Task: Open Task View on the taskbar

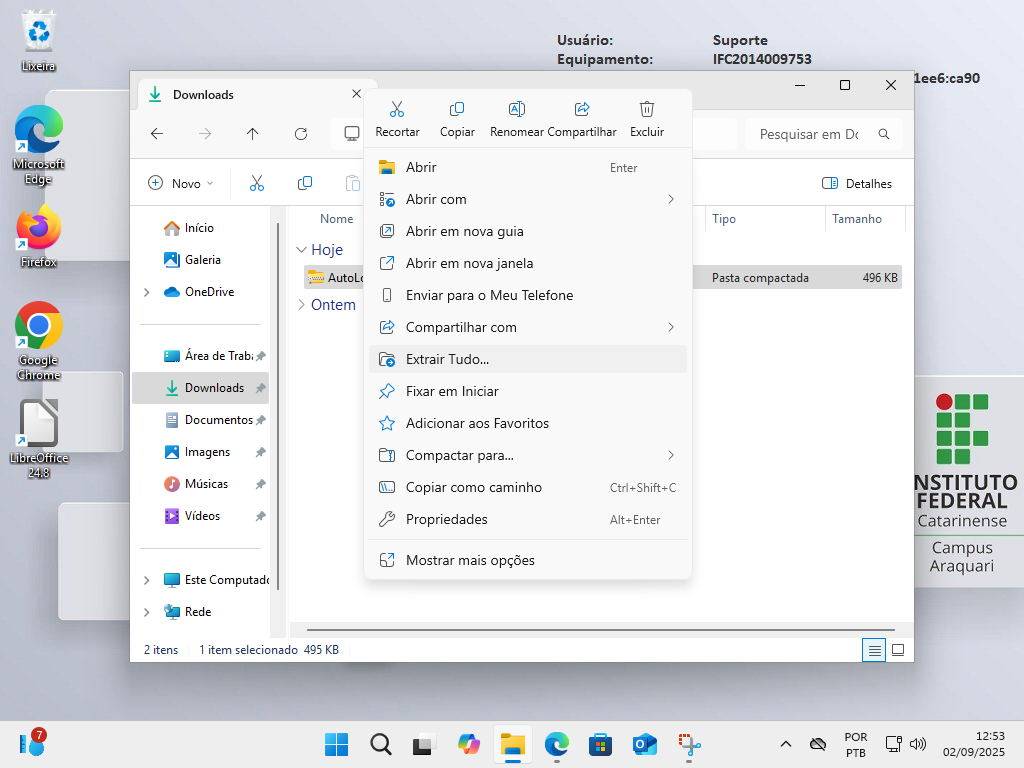Action: pyautogui.click(x=424, y=744)
